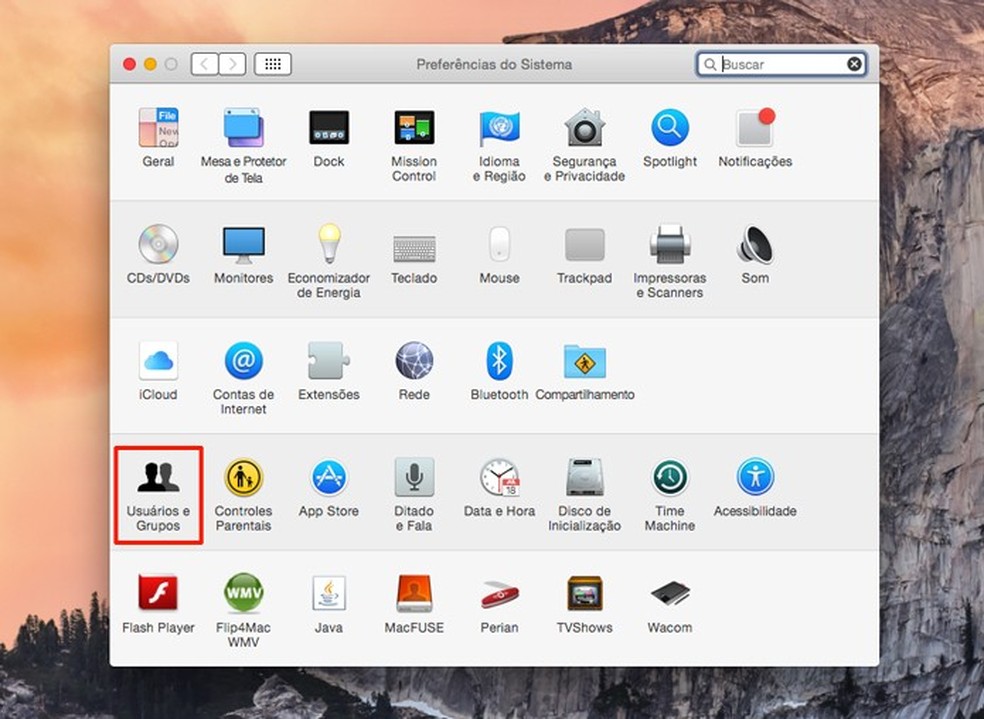Viewport: 984px width, 719px height.
Task: Click the Bluetooth preferences icon
Action: coord(499,361)
